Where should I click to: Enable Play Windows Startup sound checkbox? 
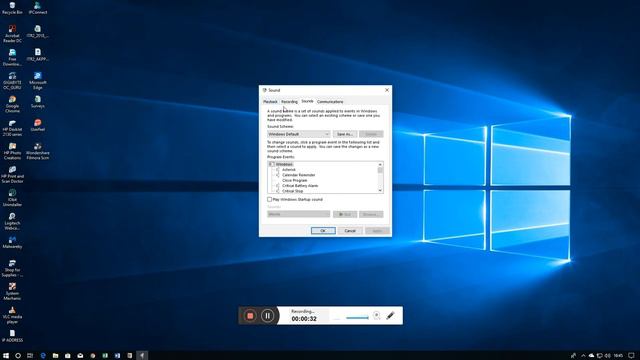pyautogui.click(x=269, y=200)
